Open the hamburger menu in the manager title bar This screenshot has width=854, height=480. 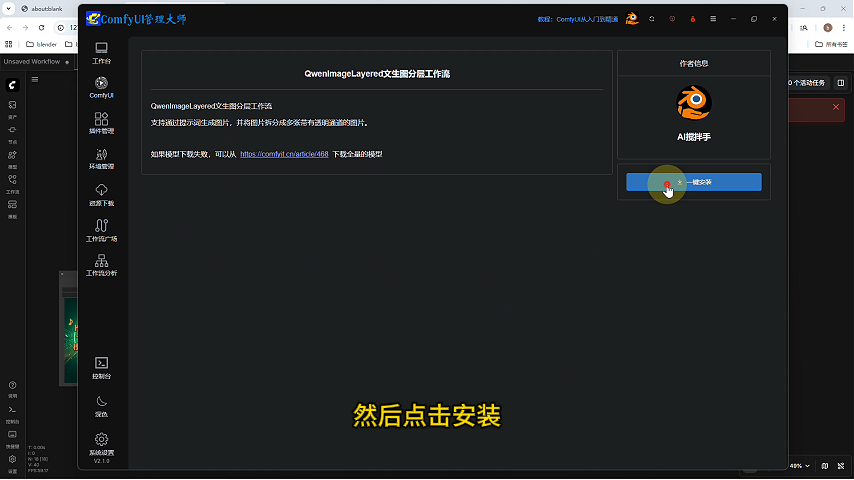(x=713, y=19)
